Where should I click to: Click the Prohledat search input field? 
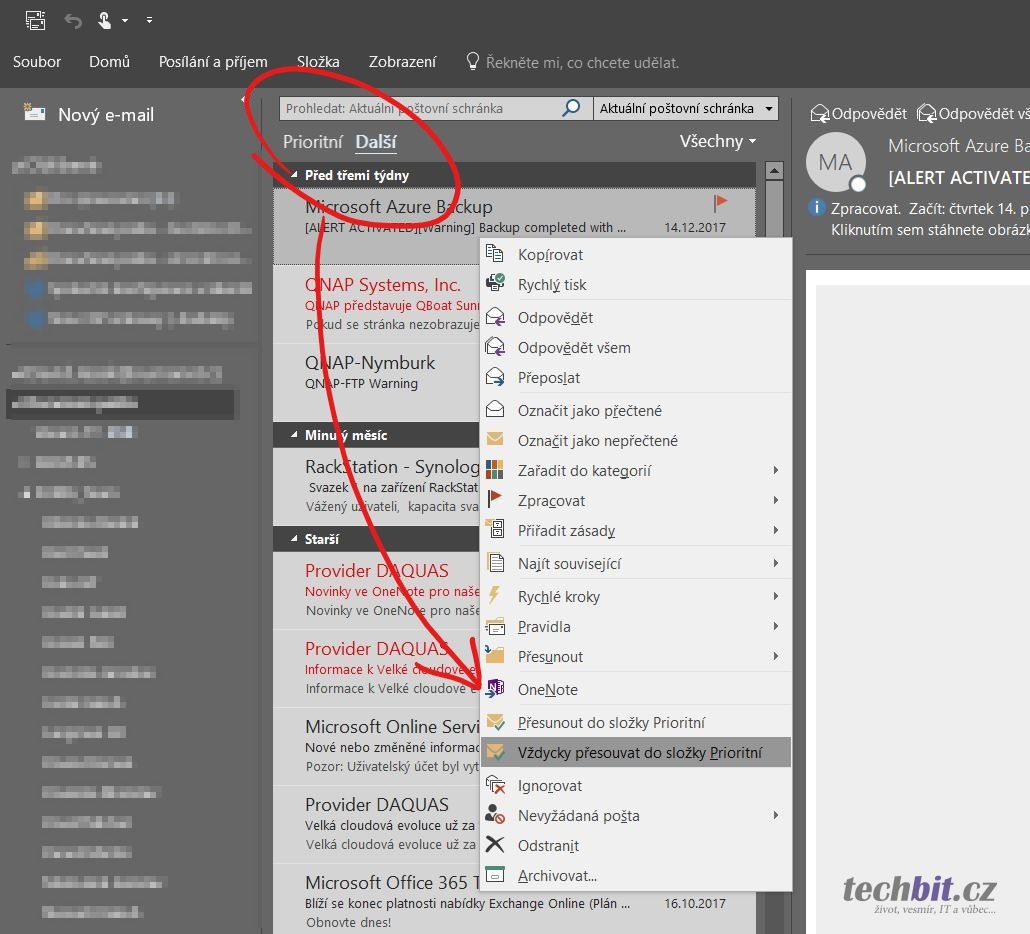[x=420, y=108]
